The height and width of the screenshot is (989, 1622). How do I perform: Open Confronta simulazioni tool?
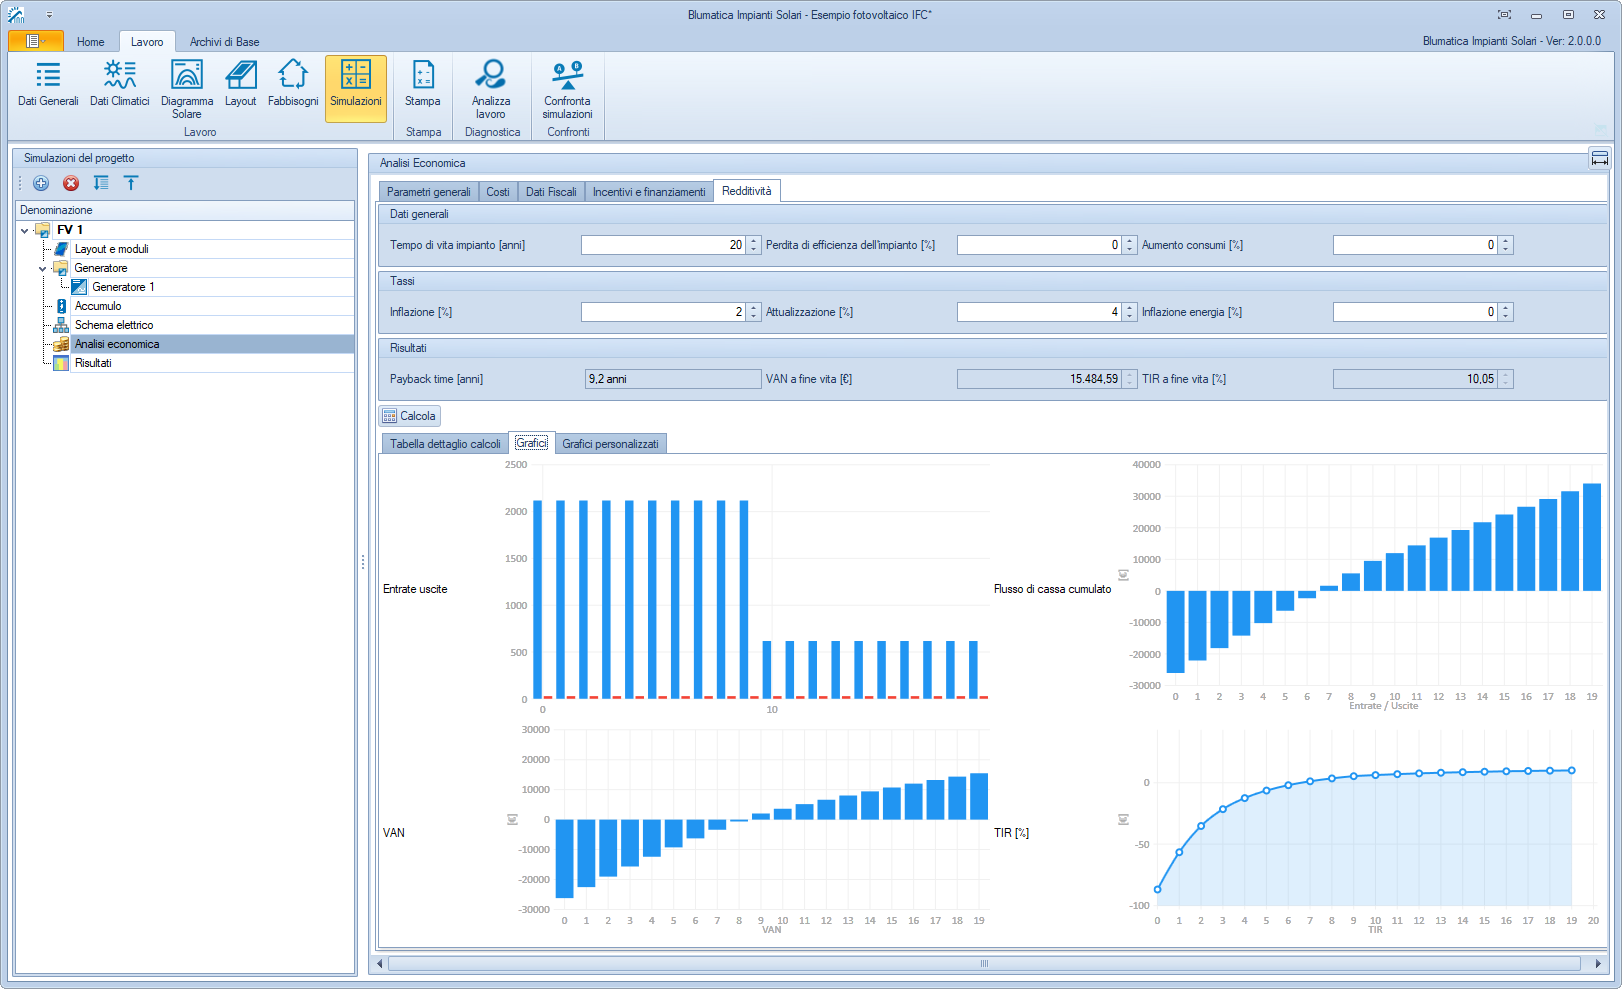click(567, 89)
